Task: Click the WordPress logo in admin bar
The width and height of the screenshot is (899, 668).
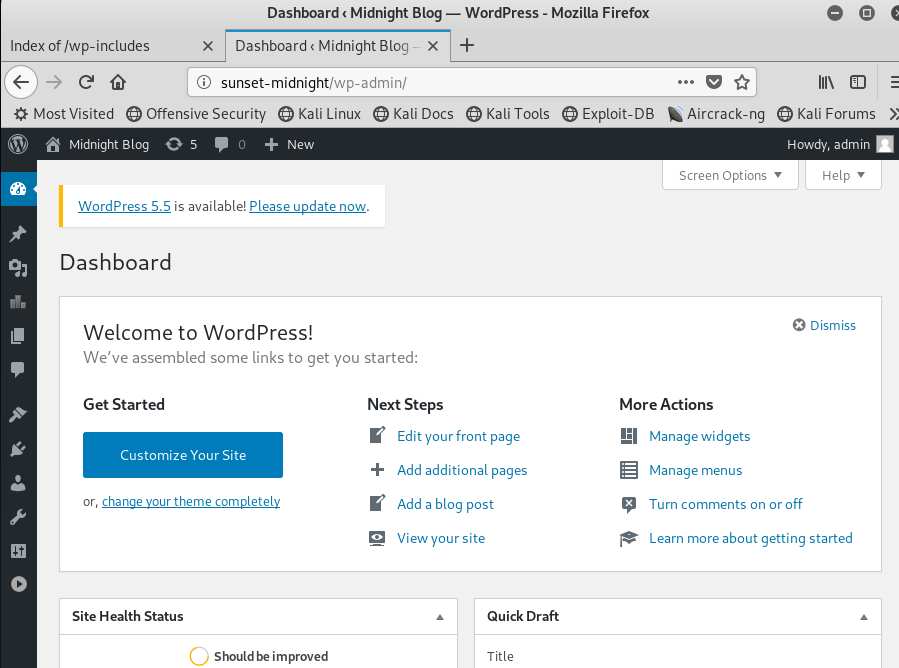Action: 18,144
